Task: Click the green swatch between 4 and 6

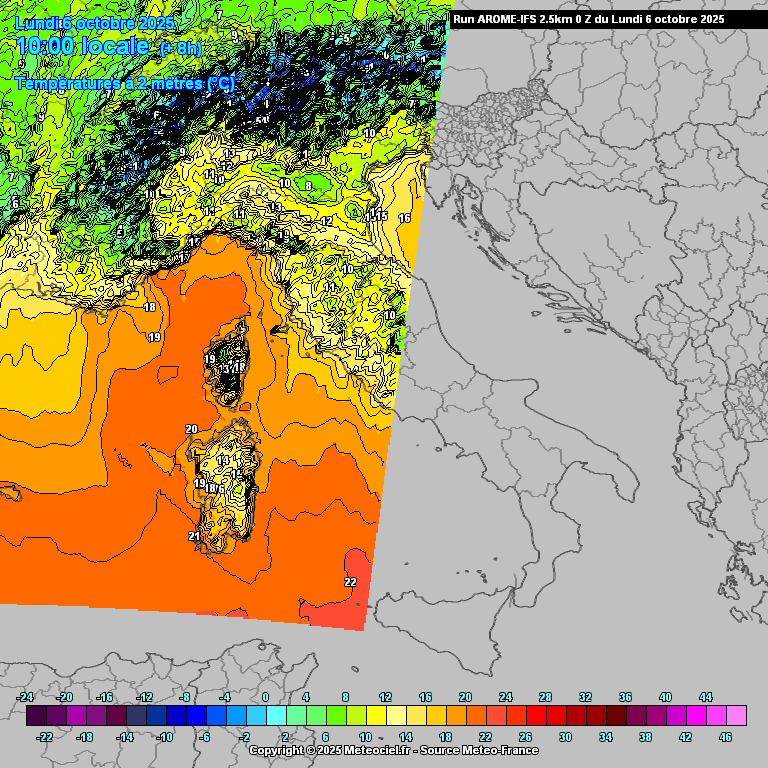Action: tap(316, 716)
